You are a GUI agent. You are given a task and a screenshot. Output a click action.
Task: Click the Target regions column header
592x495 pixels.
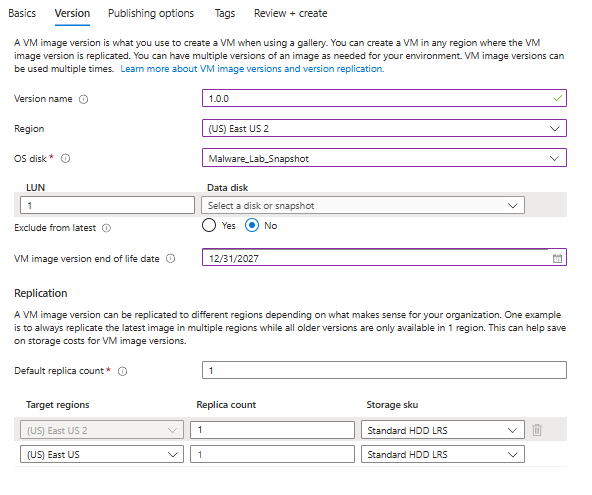click(58, 405)
